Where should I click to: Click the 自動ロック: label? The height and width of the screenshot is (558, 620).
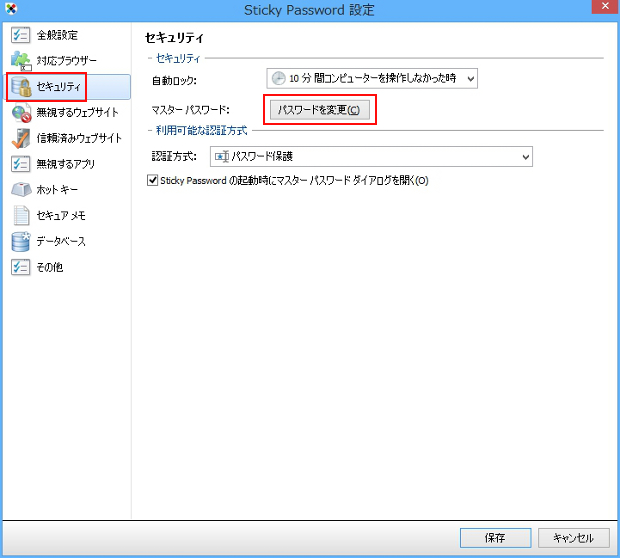coord(174,81)
